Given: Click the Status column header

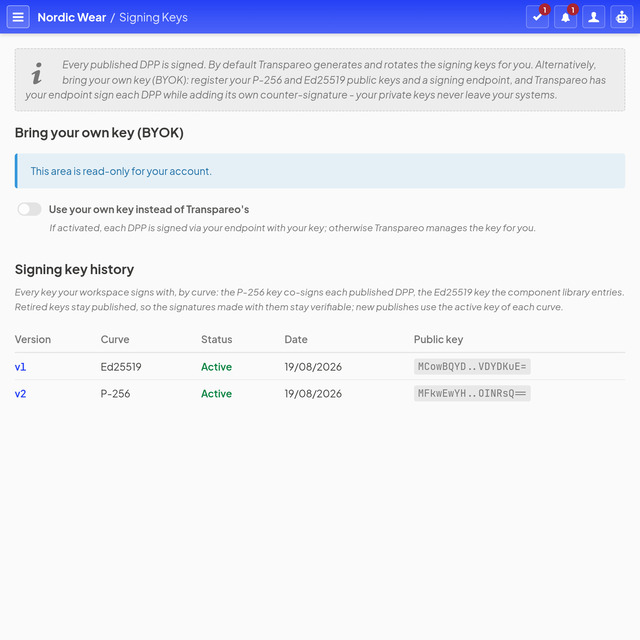Looking at the screenshot, I should pos(216,340).
